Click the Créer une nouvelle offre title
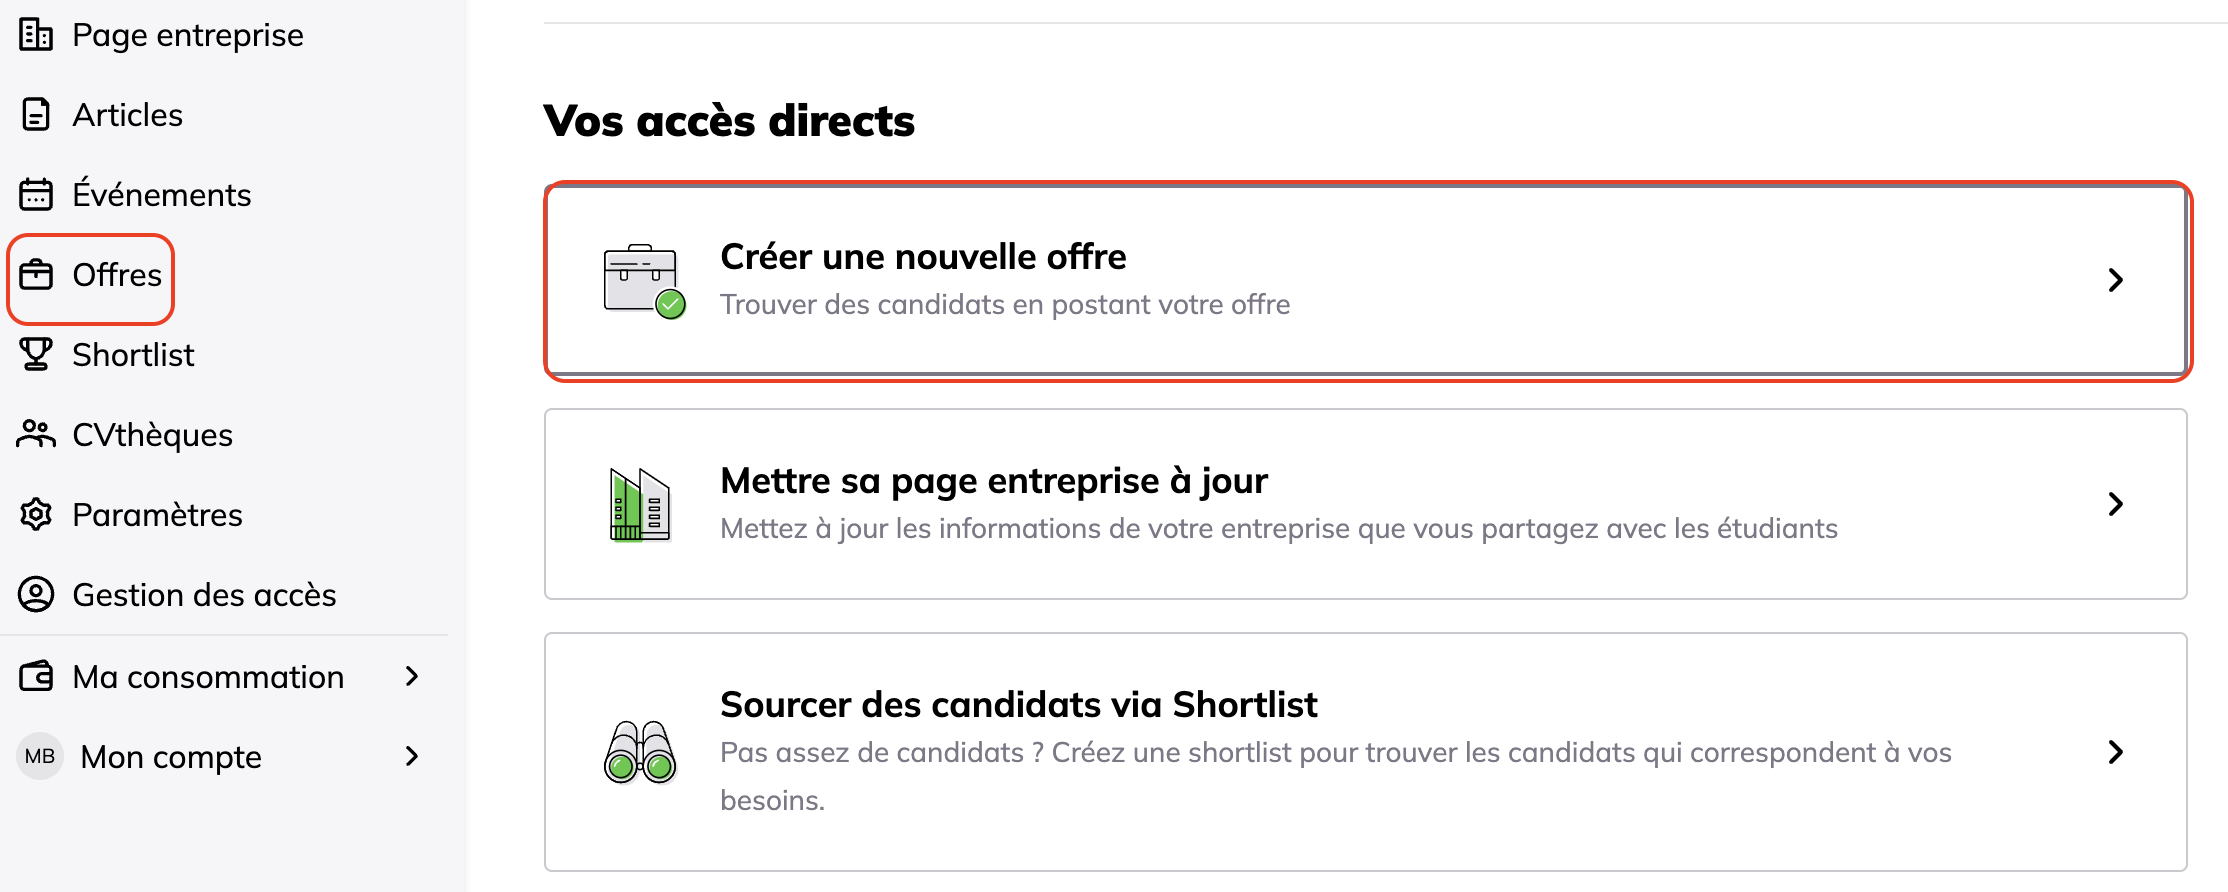This screenshot has width=2228, height=892. pyautogui.click(x=923, y=257)
